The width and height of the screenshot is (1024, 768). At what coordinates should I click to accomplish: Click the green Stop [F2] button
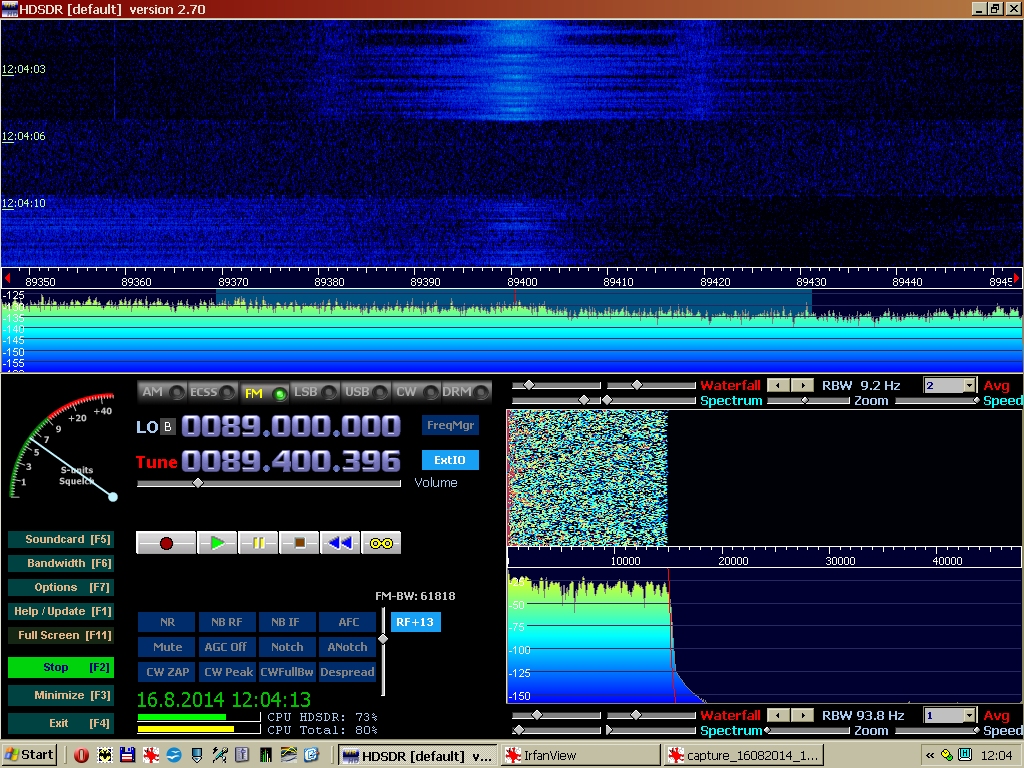tap(61, 667)
